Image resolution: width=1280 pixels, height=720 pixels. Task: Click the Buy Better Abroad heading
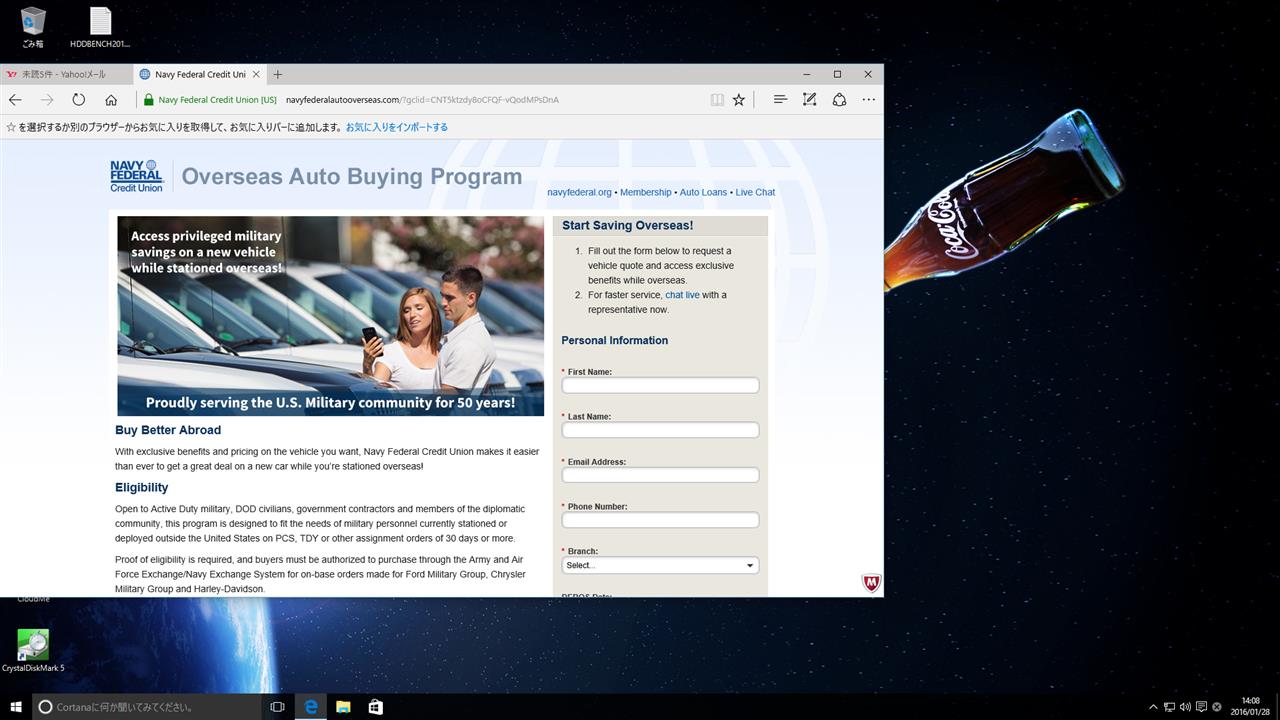tap(168, 430)
